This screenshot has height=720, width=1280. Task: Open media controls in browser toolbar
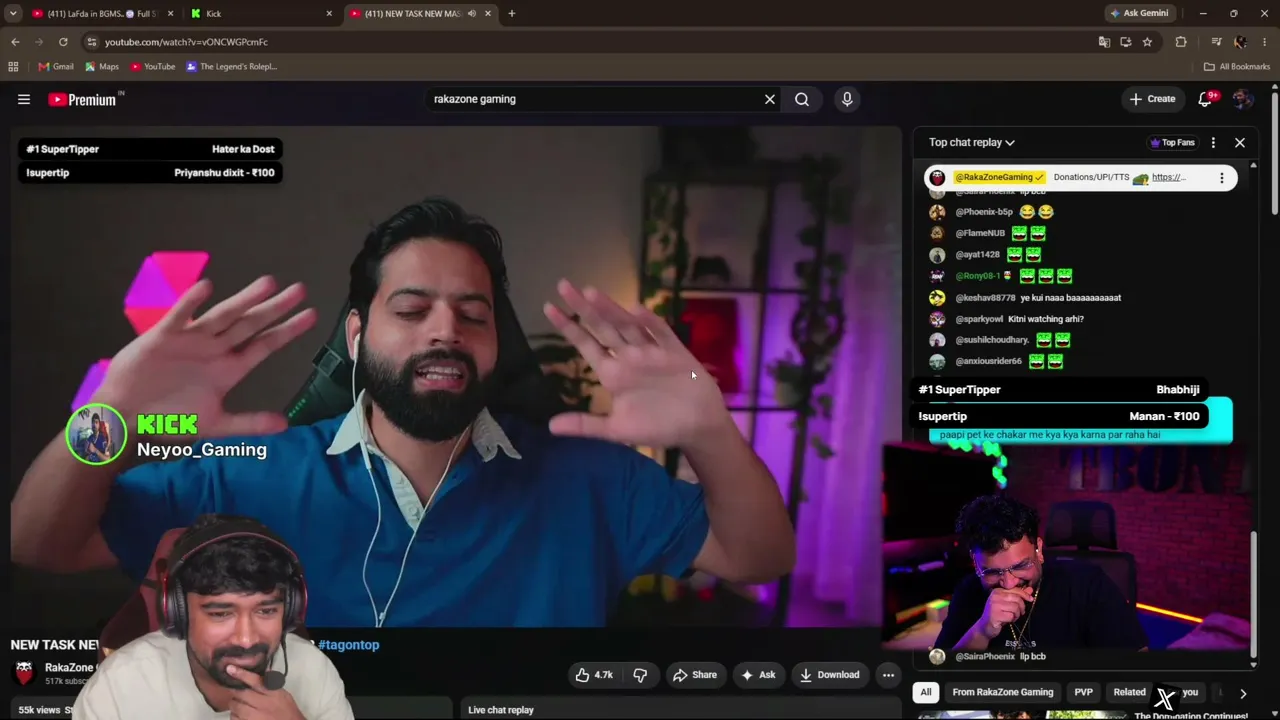(1216, 42)
